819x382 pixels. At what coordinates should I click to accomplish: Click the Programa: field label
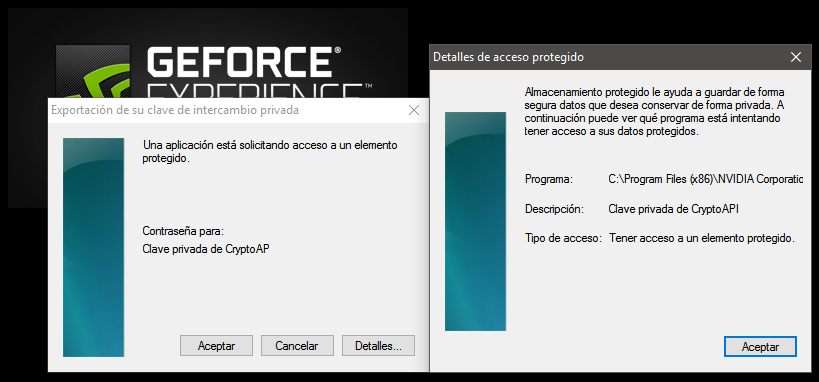(548, 179)
